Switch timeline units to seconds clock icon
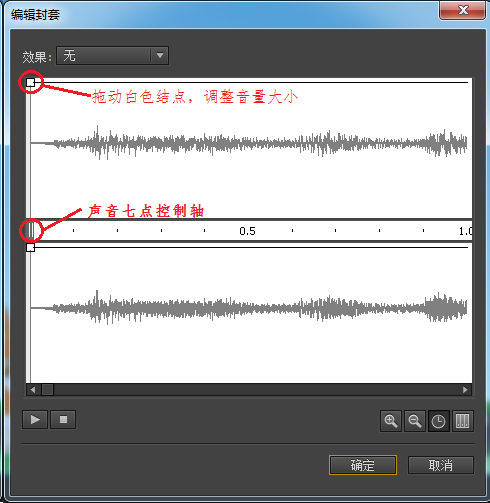 (439, 421)
